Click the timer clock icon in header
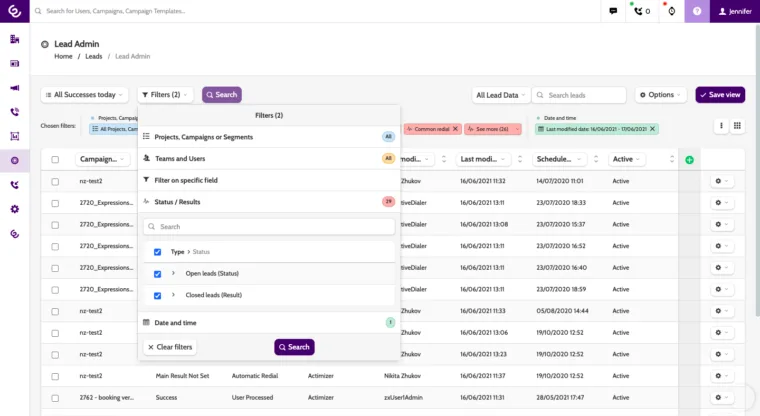 pyautogui.click(x=671, y=11)
